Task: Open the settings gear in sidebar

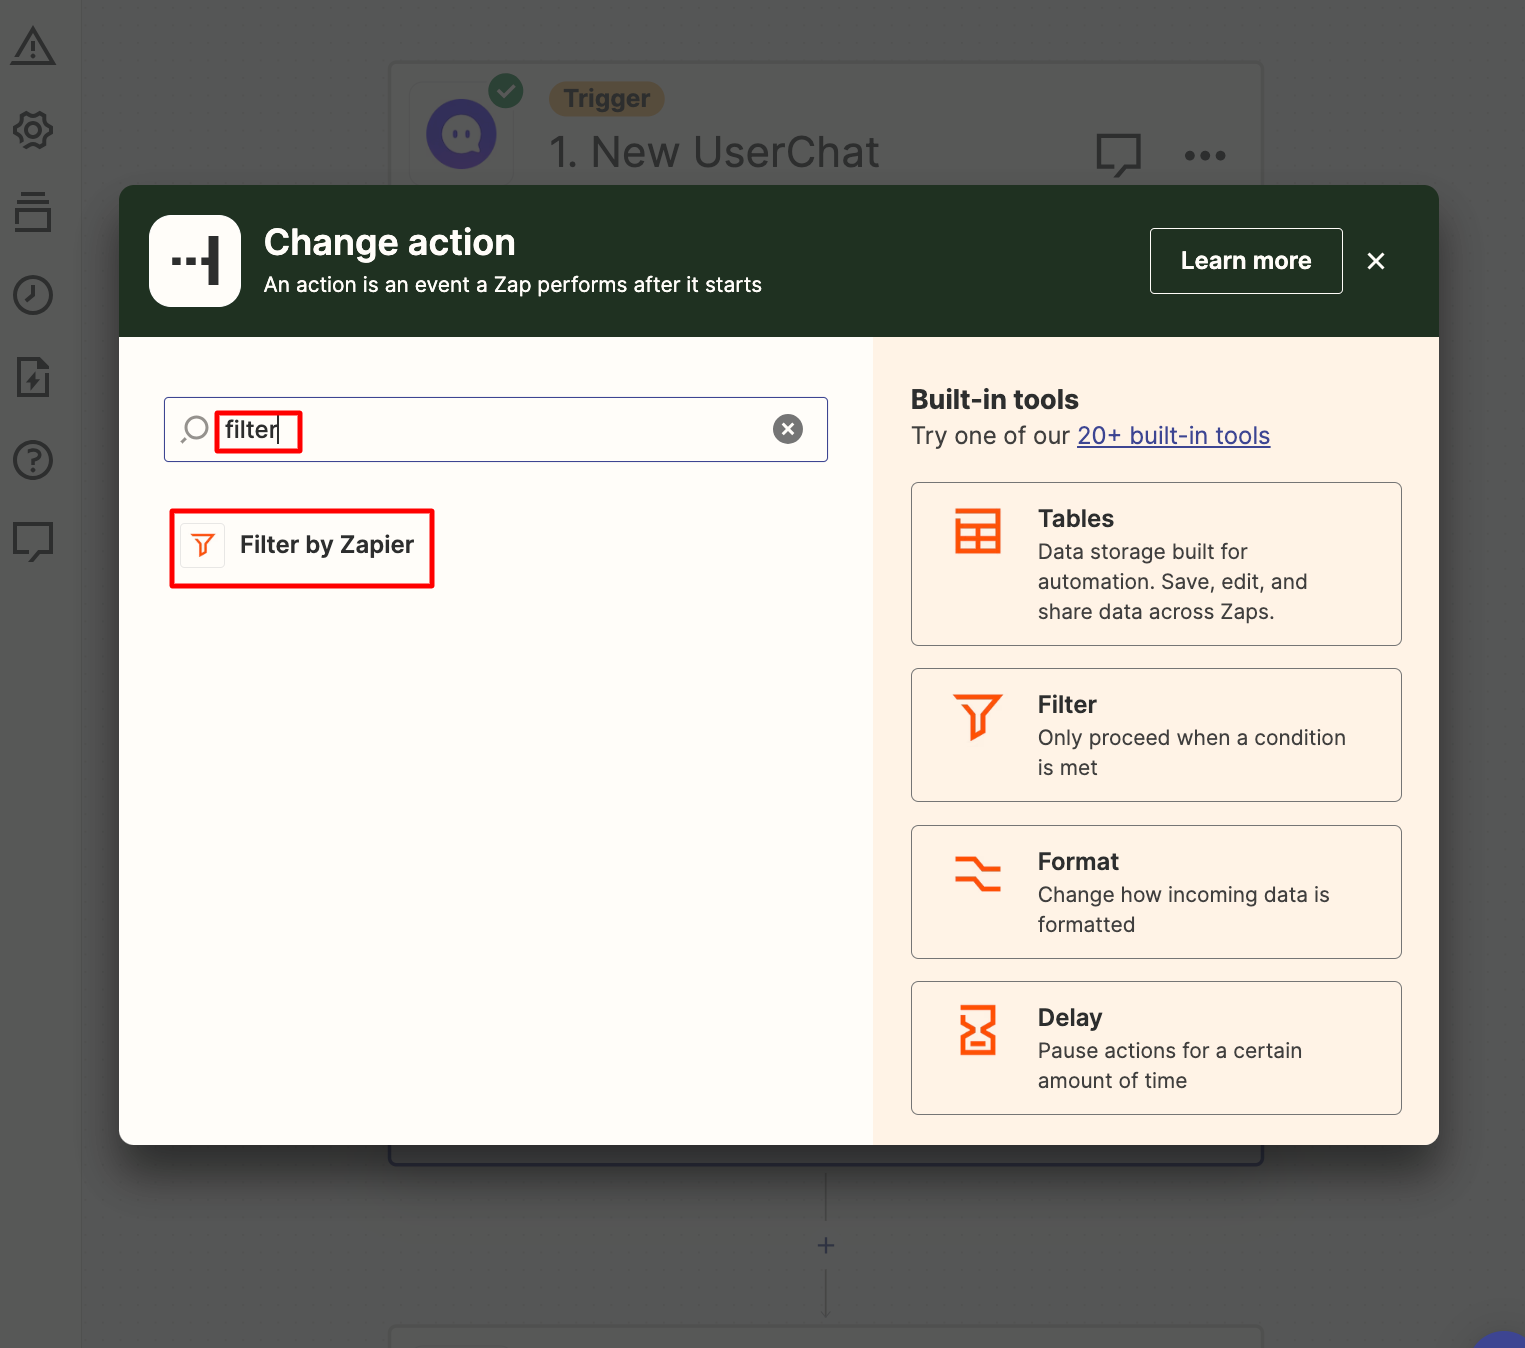Action: (x=33, y=130)
